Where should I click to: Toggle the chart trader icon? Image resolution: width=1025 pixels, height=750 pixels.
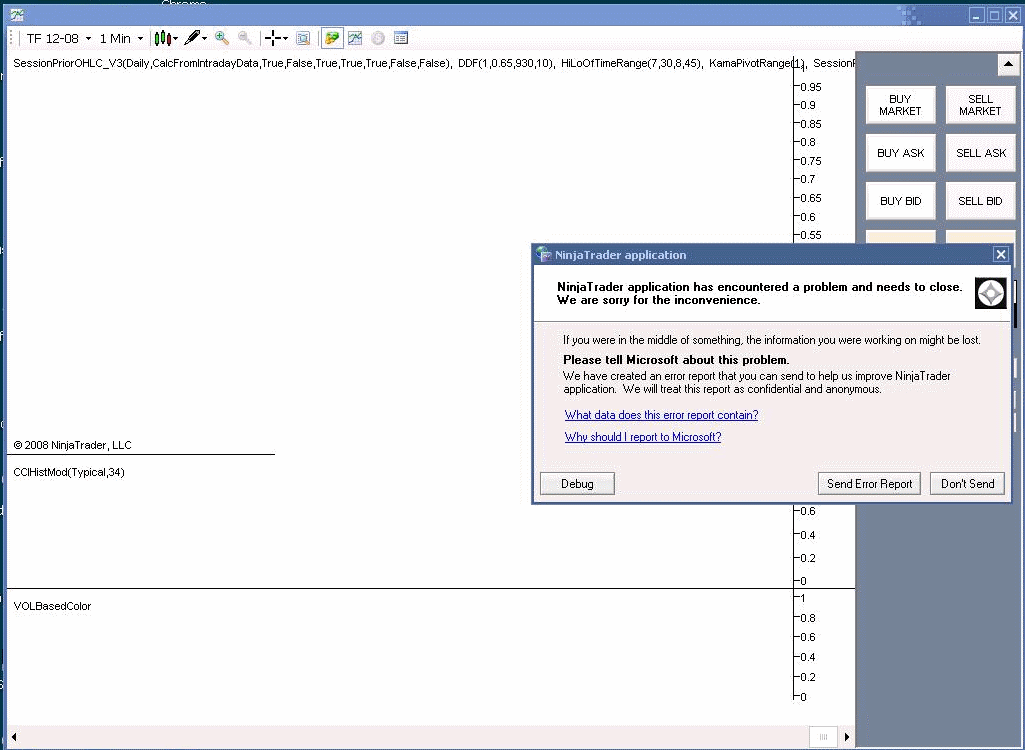(332, 38)
